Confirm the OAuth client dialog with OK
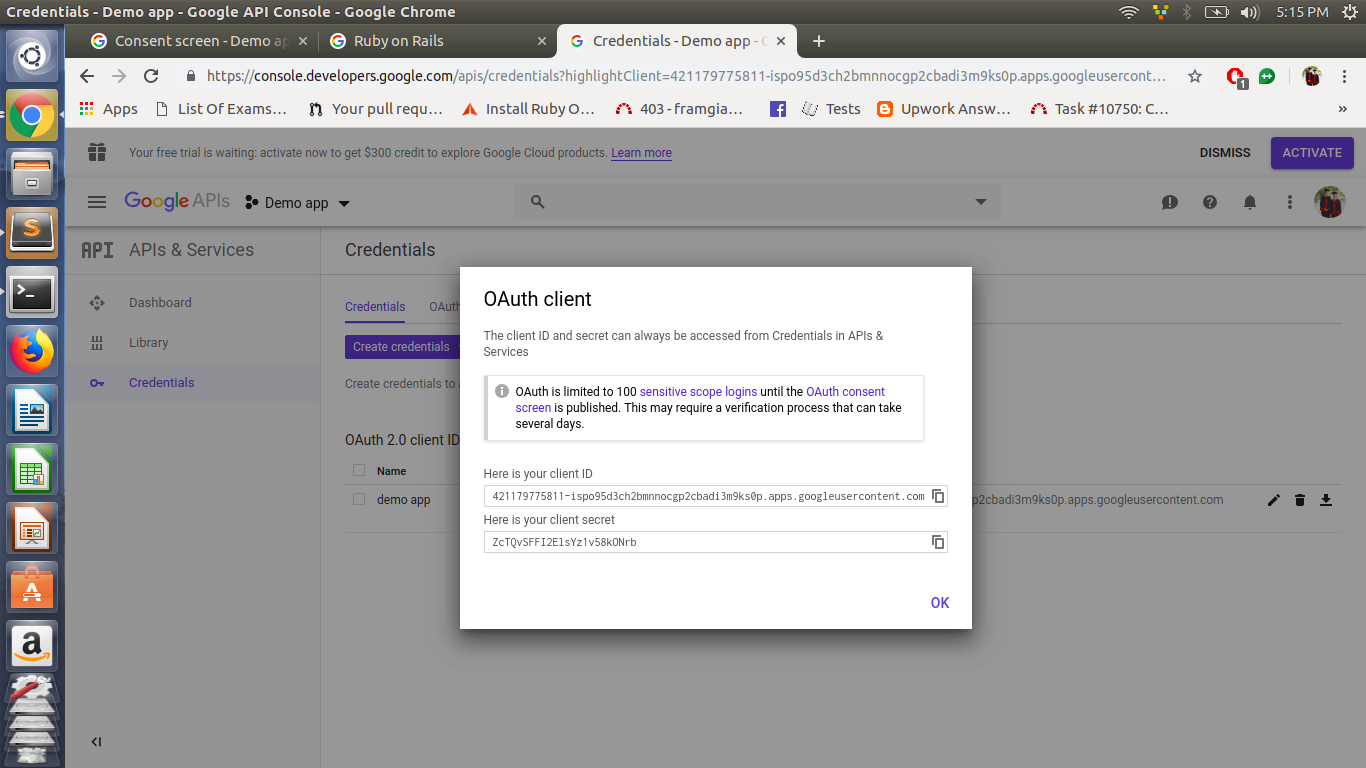Viewport: 1366px width, 768px height. [940, 602]
